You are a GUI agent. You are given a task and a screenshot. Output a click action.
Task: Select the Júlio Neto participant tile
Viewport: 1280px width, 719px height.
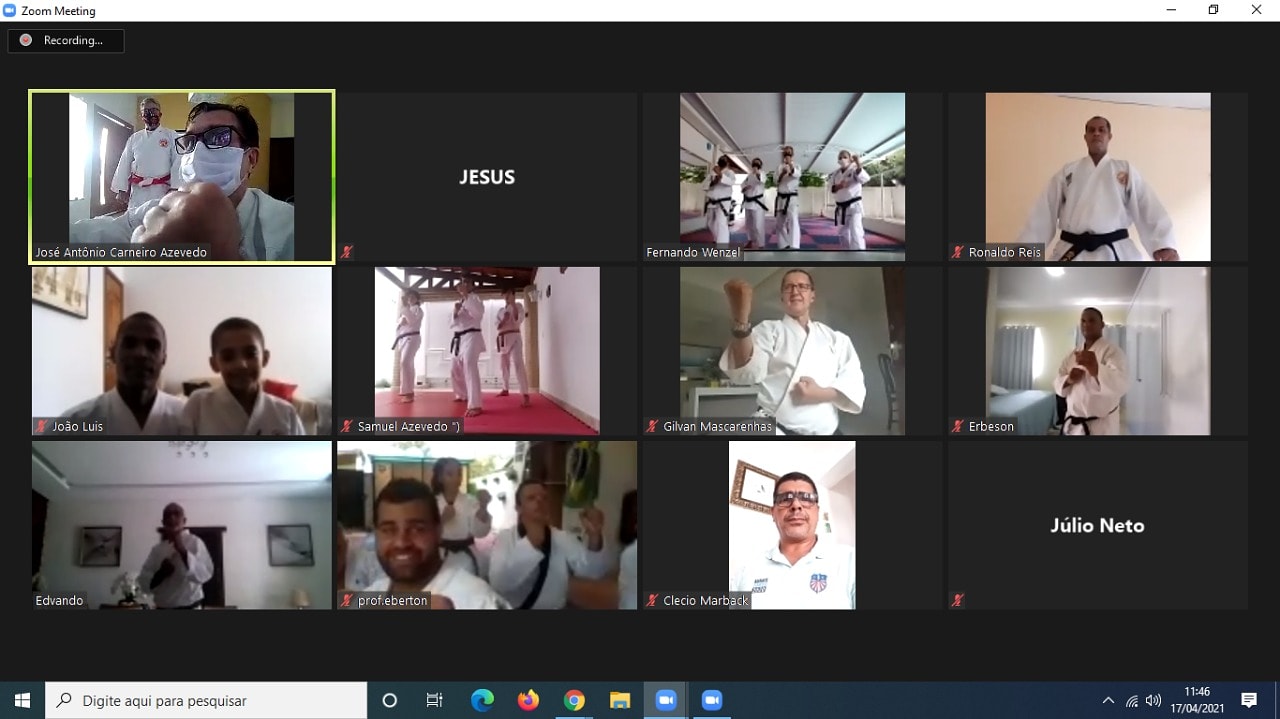(x=1097, y=525)
